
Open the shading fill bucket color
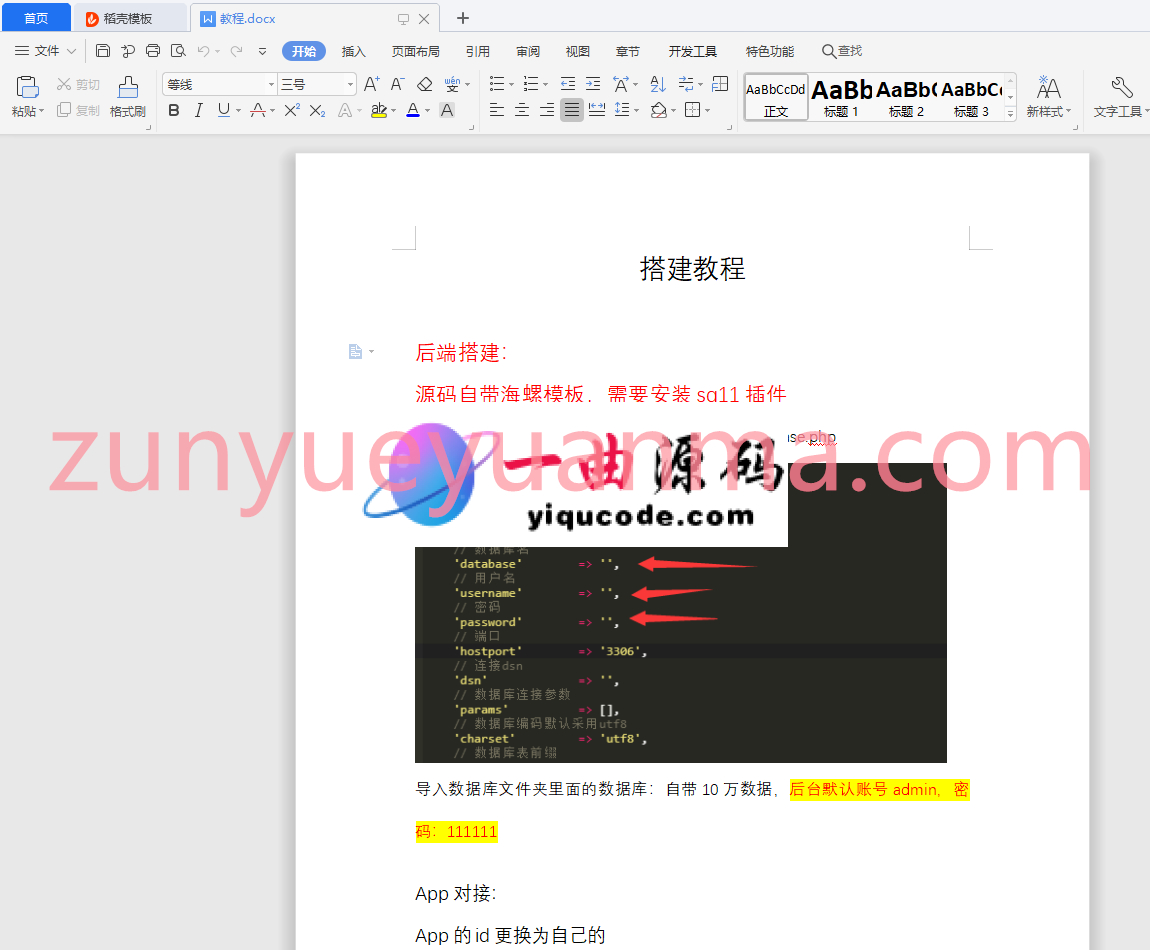pyautogui.click(x=659, y=111)
